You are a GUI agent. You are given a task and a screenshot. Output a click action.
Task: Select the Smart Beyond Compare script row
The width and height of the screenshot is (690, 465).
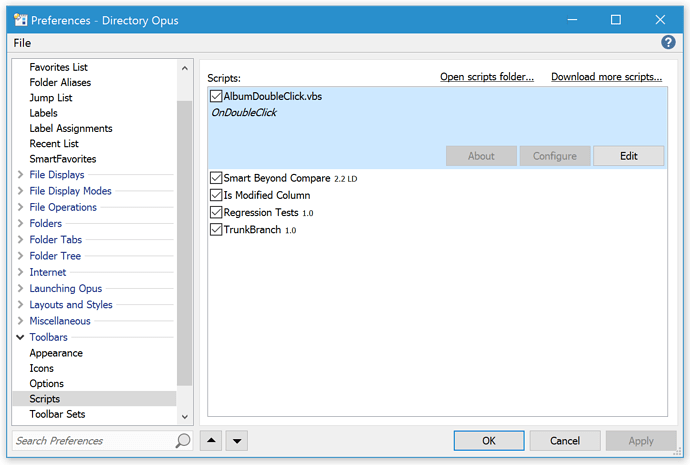(437, 178)
